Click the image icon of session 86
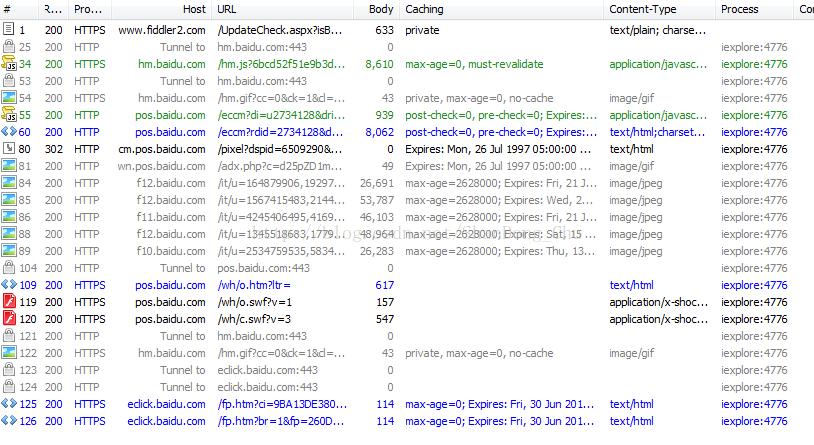Screen dimensions: 814x445 point(9,217)
